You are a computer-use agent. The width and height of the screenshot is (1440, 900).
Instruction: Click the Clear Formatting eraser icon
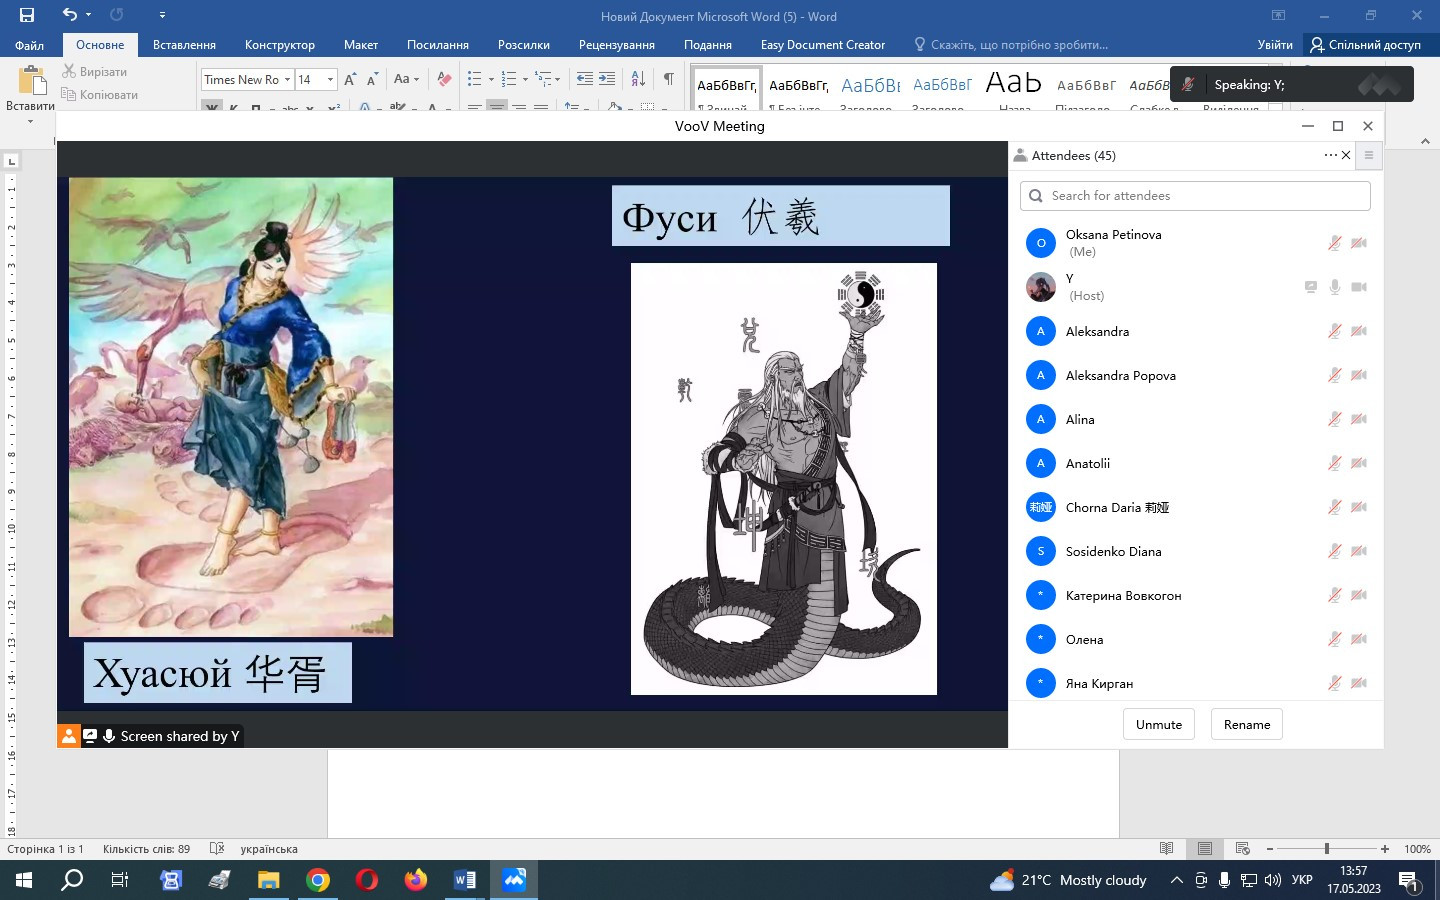tap(445, 79)
